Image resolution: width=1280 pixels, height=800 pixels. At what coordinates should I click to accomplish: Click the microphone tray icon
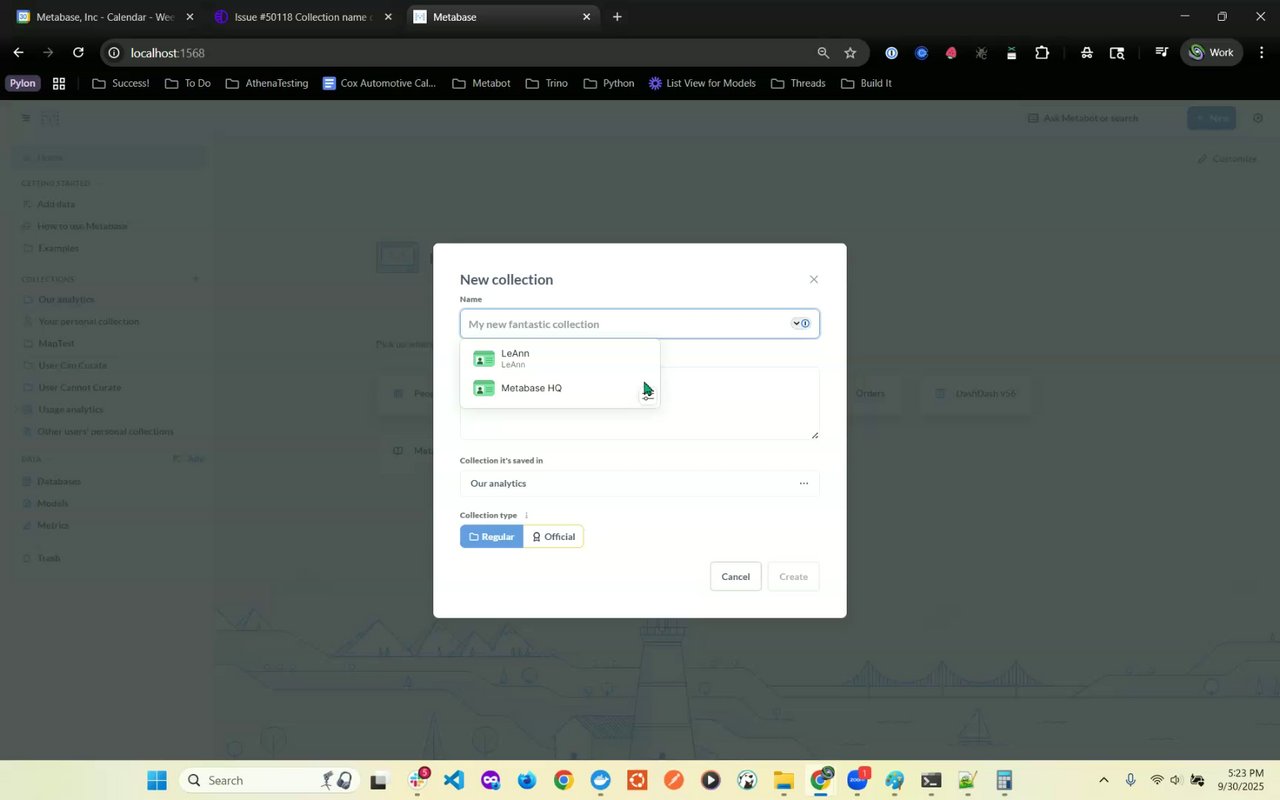[x=1130, y=781]
